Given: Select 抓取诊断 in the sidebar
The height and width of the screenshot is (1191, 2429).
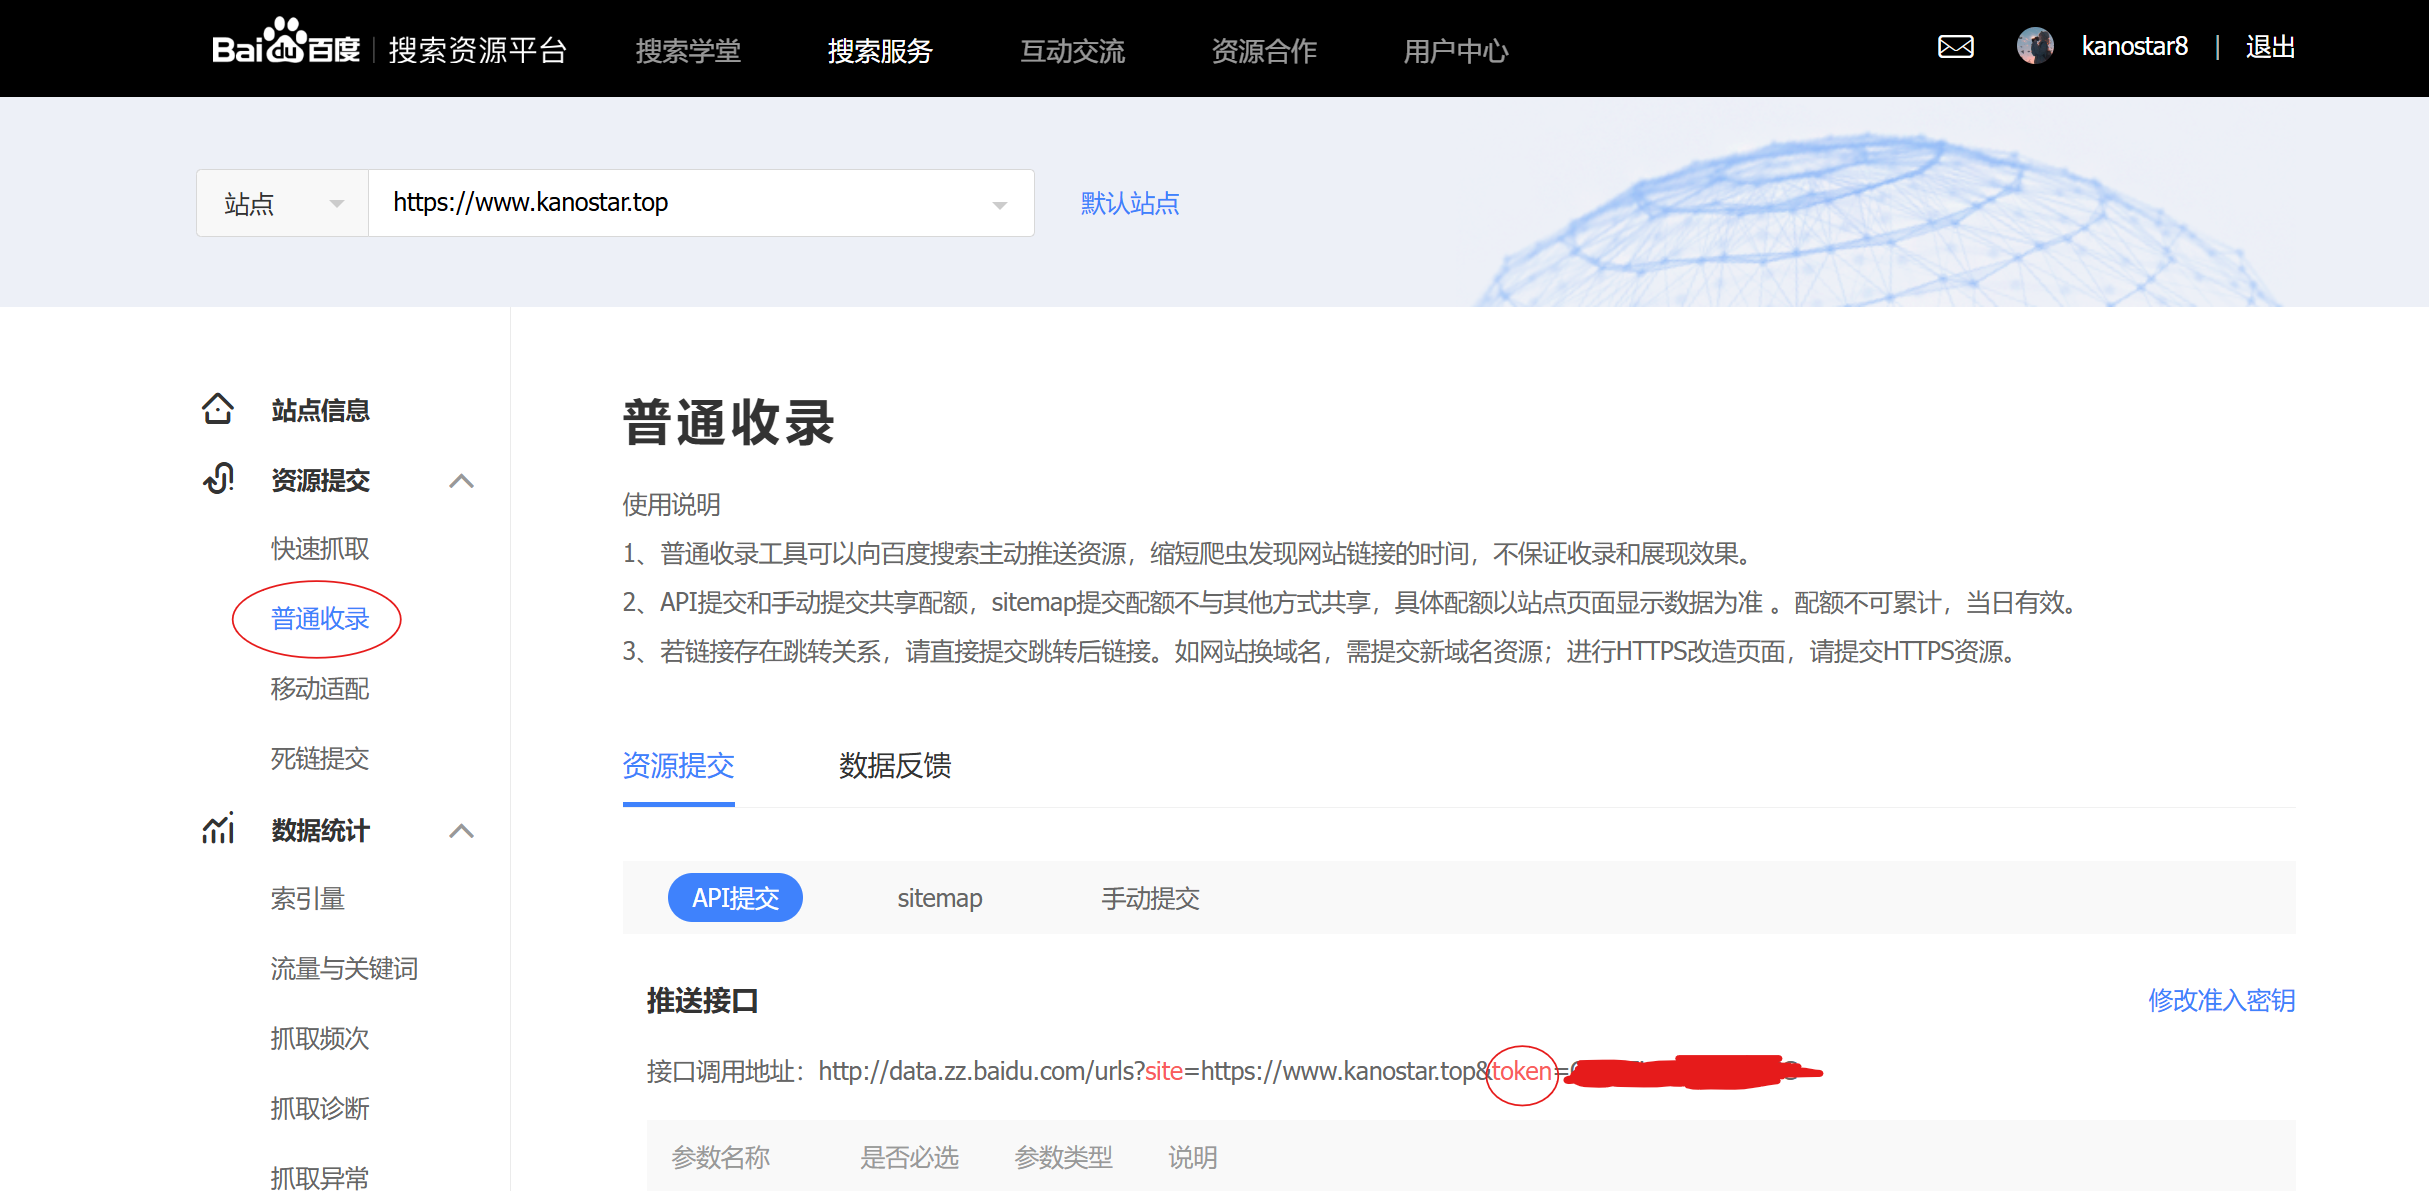Looking at the screenshot, I should (x=320, y=1108).
